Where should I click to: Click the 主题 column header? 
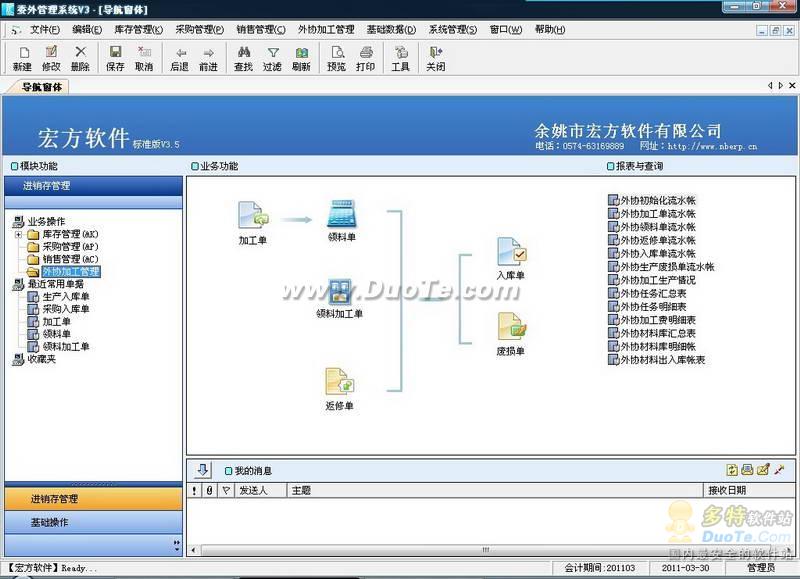coord(495,490)
